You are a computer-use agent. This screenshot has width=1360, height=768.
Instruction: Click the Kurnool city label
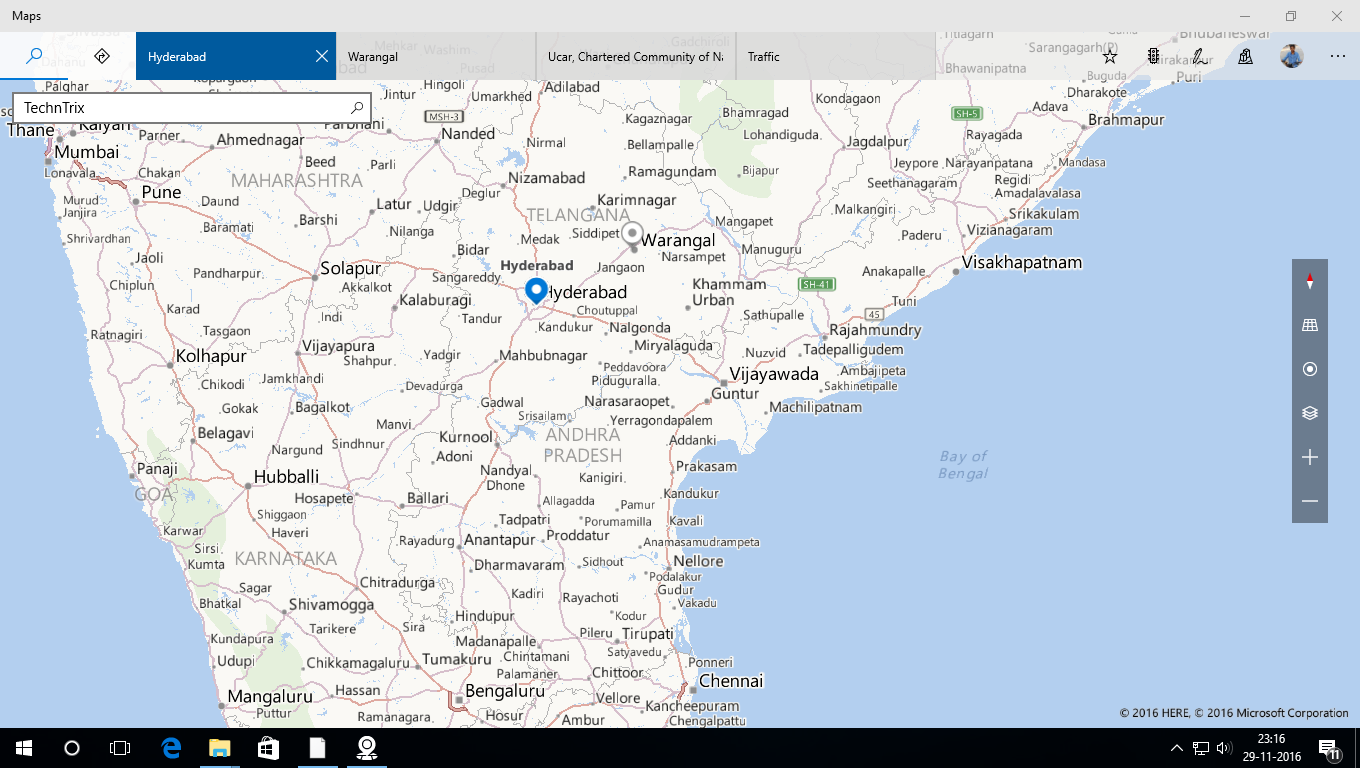pos(466,437)
